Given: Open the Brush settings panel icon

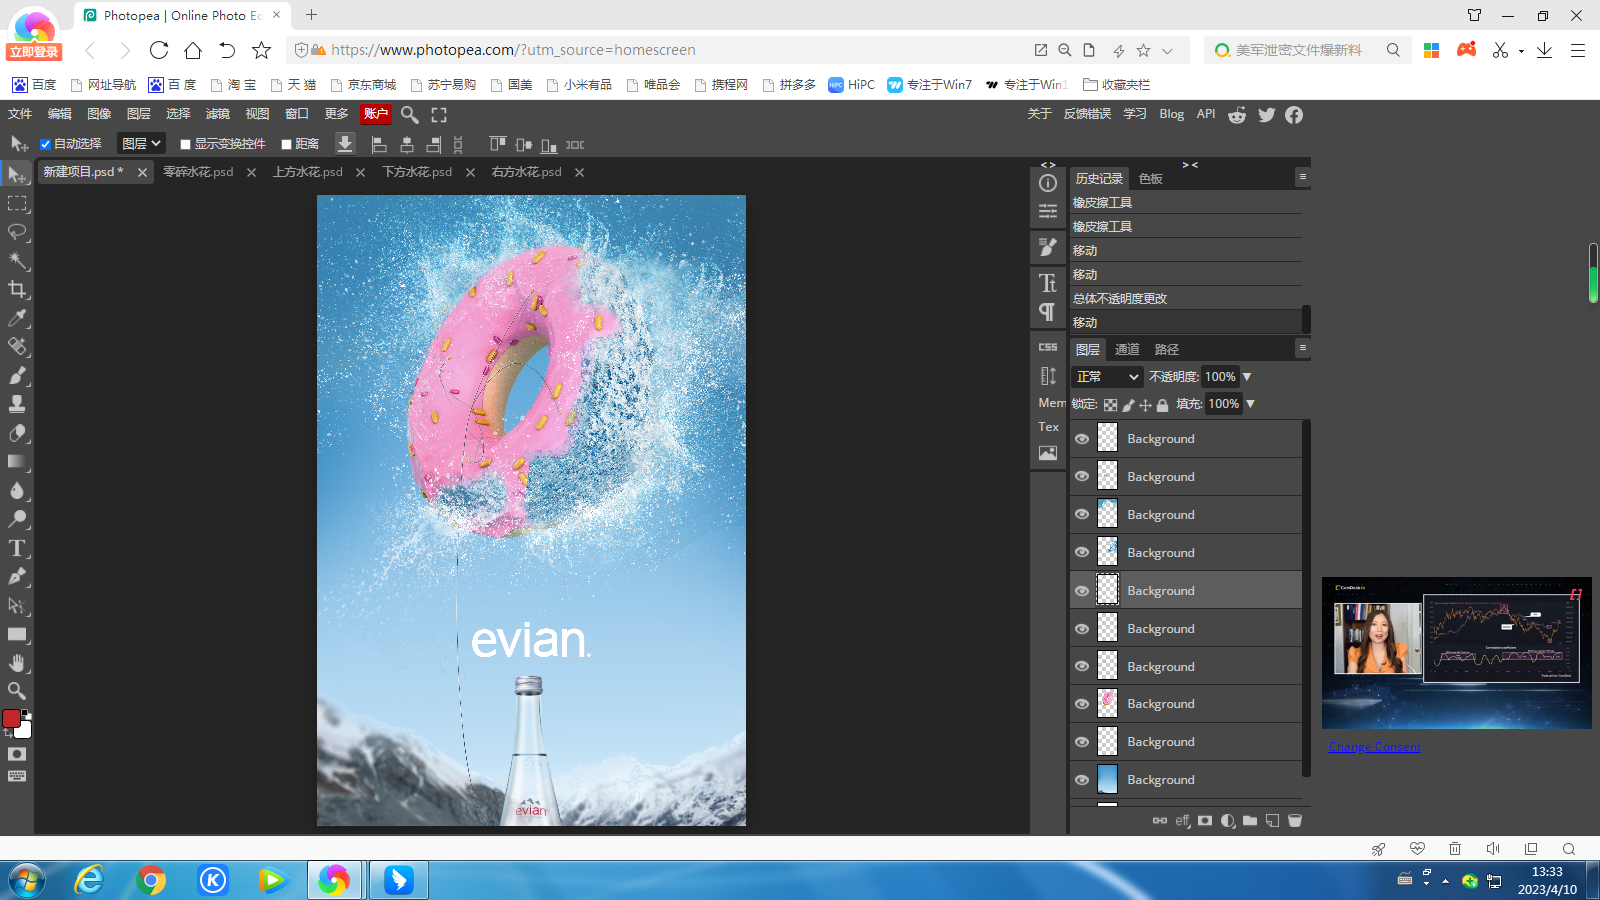Looking at the screenshot, I should [x=1048, y=247].
